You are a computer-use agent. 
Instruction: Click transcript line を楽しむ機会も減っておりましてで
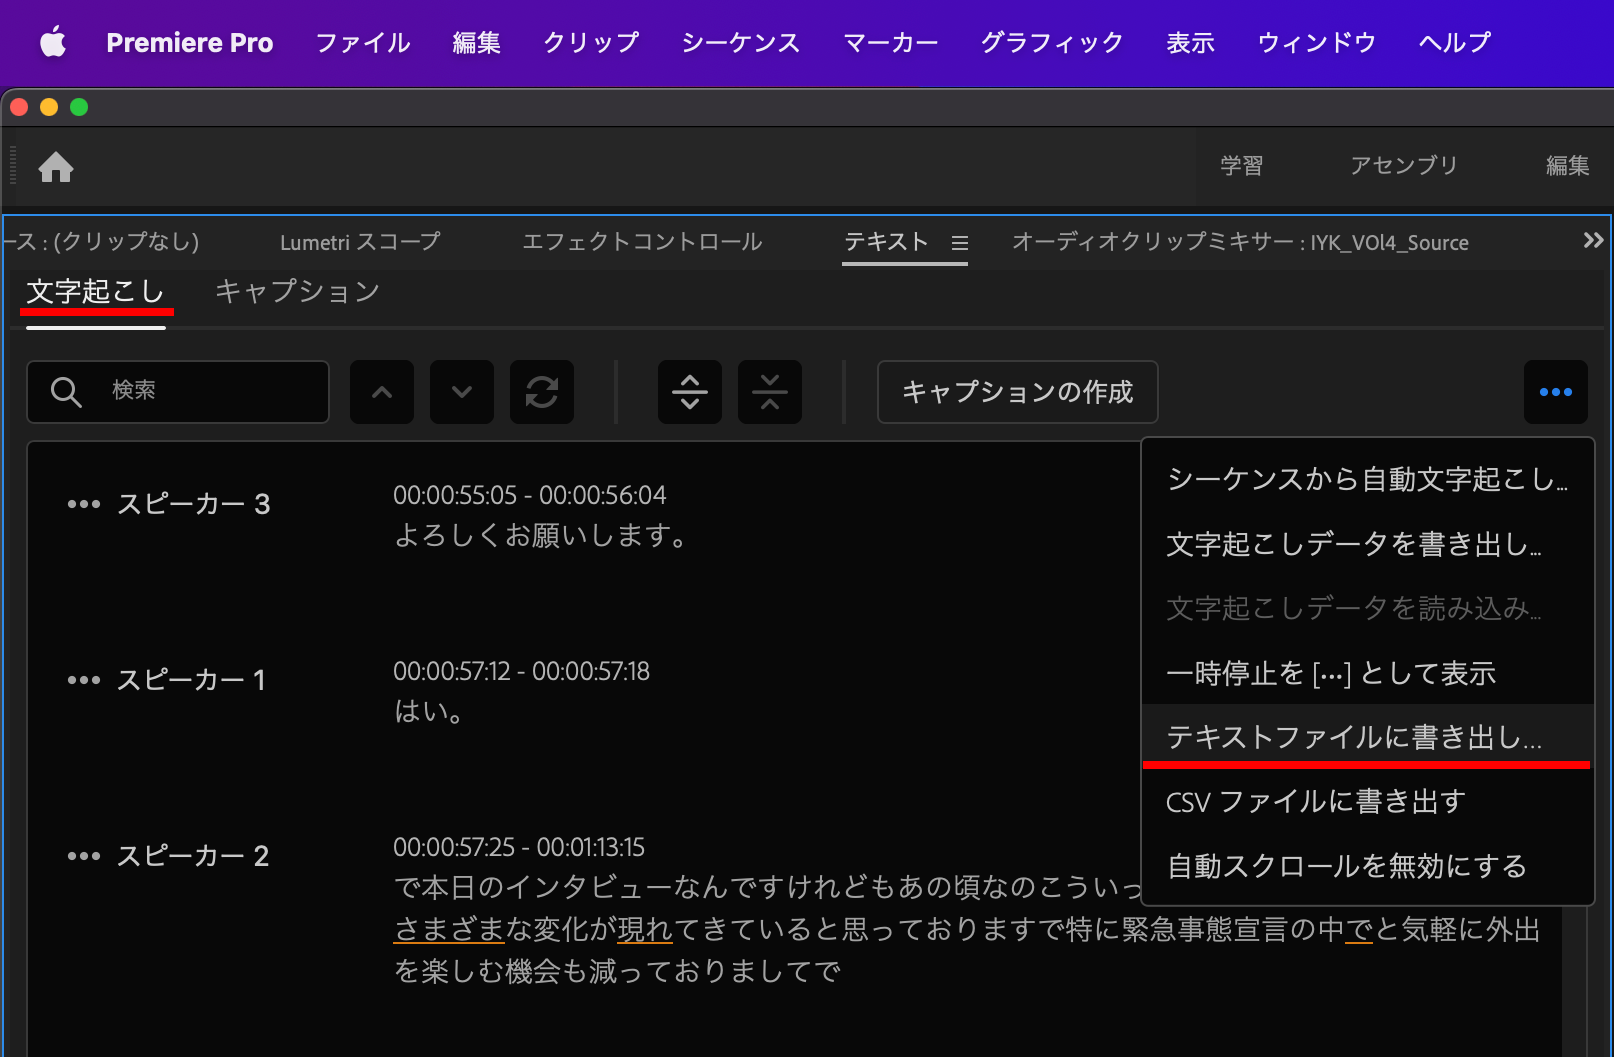point(618,971)
